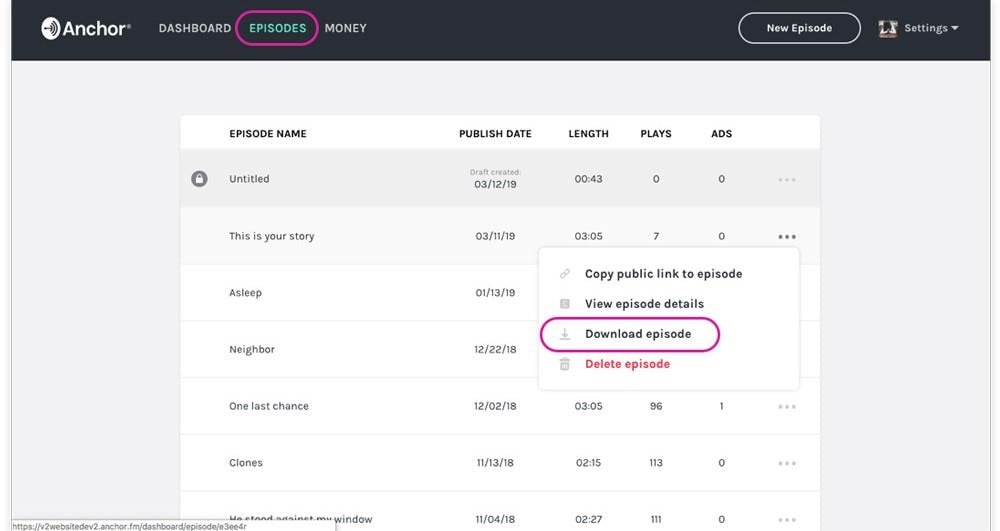Open the three-dot menu for One last chance
Viewport: 1000px width, 531px height.
787,407
